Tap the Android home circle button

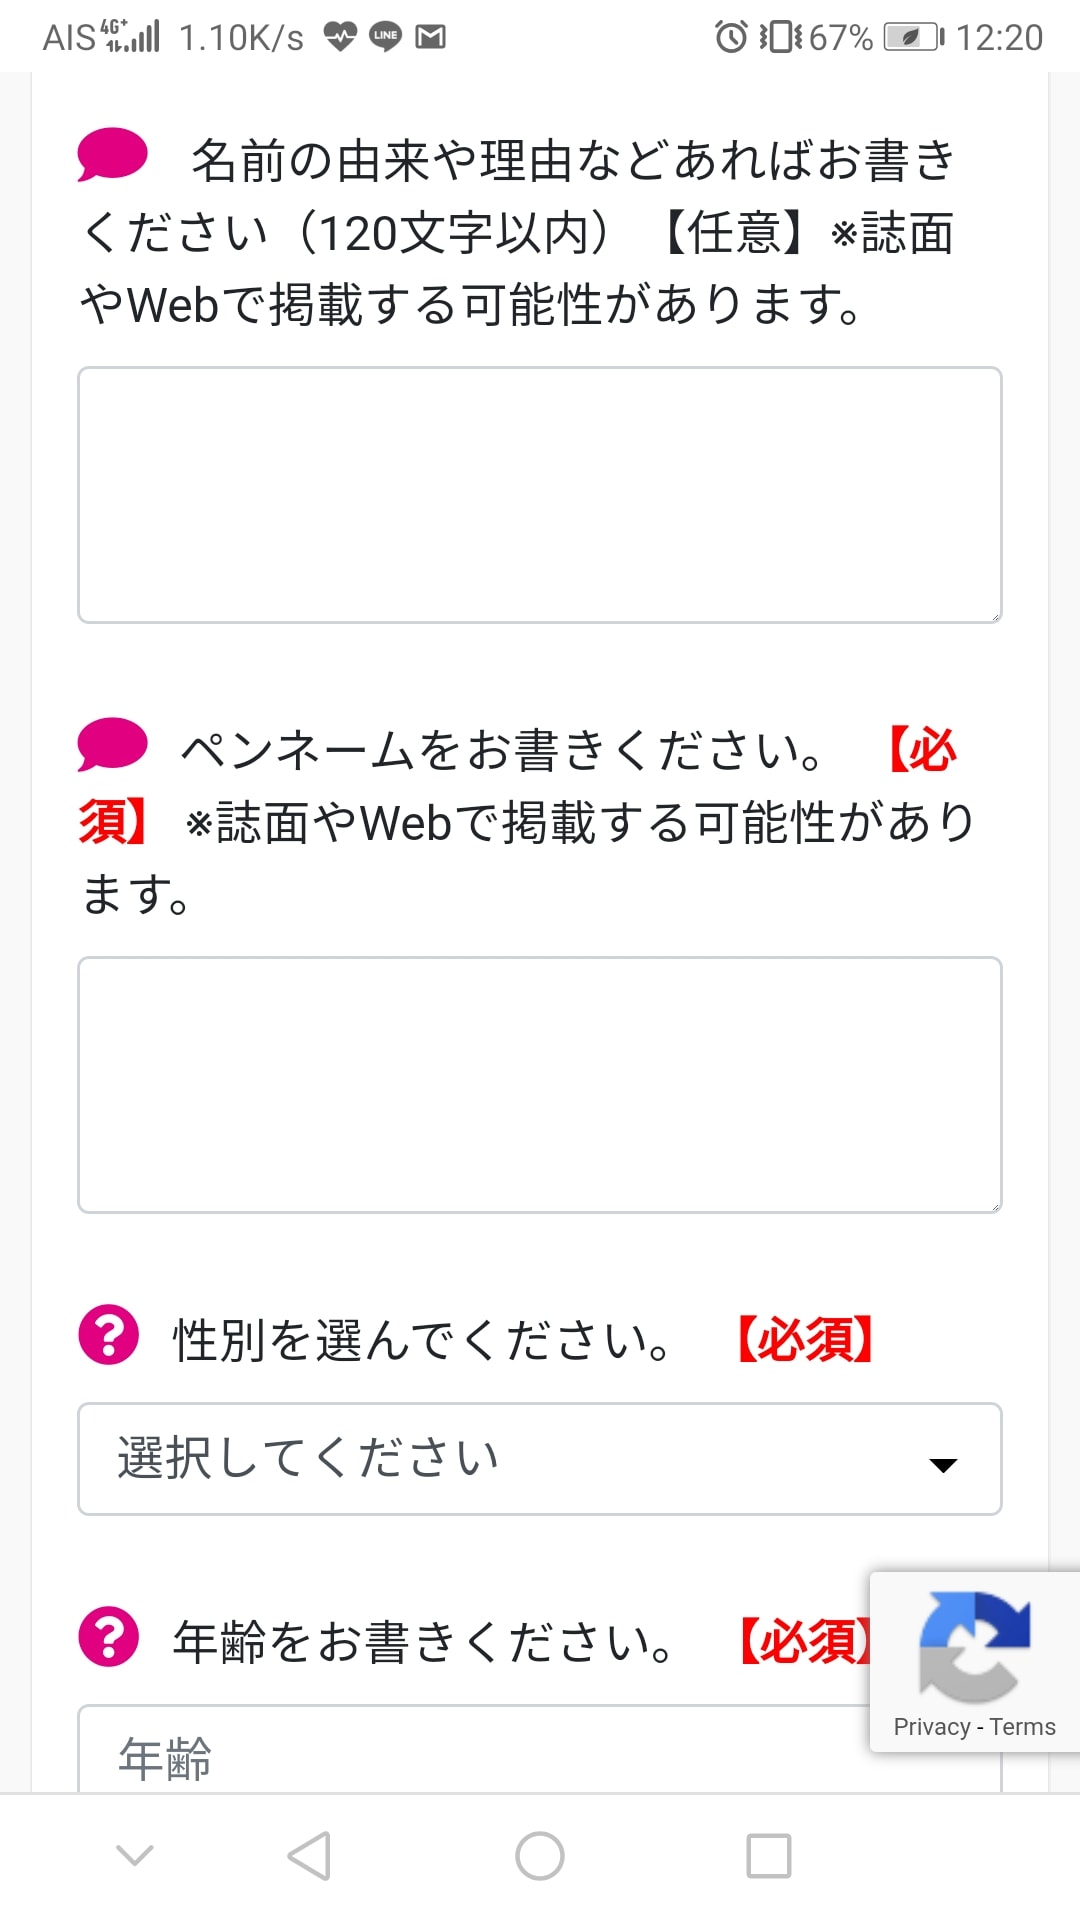pyautogui.click(x=540, y=1856)
